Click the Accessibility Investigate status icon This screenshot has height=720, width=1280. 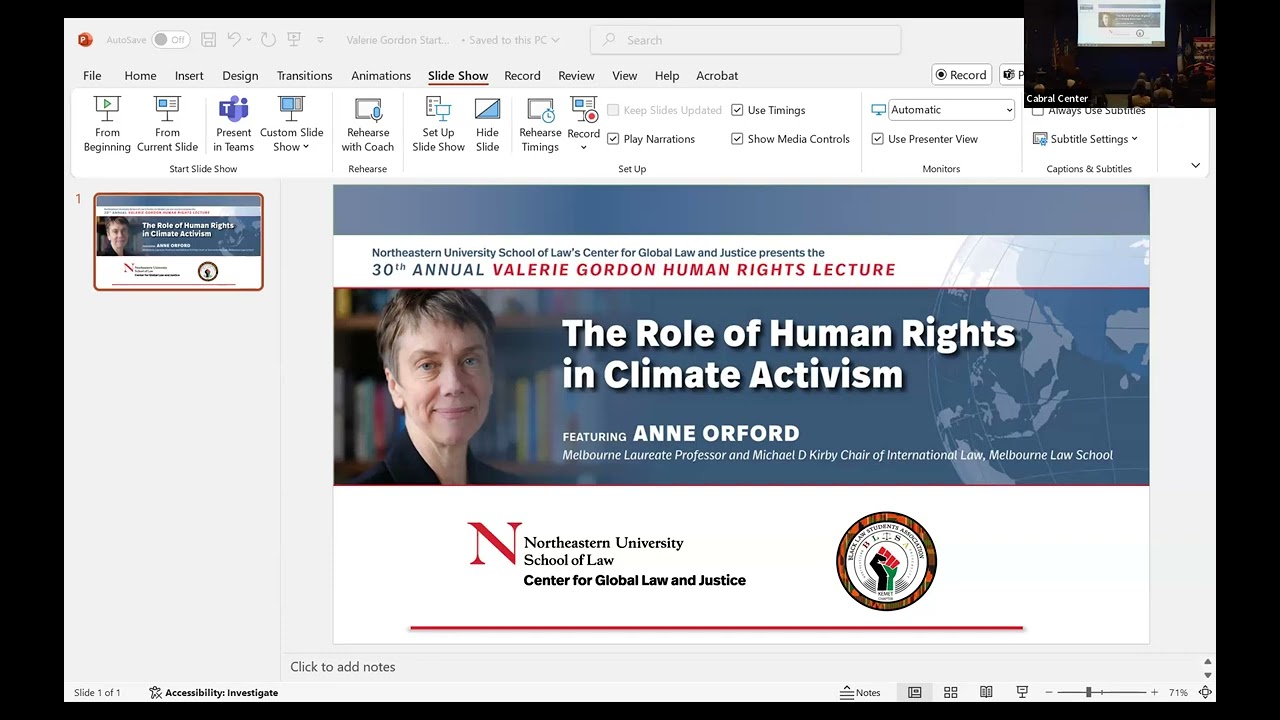pyautogui.click(x=155, y=692)
